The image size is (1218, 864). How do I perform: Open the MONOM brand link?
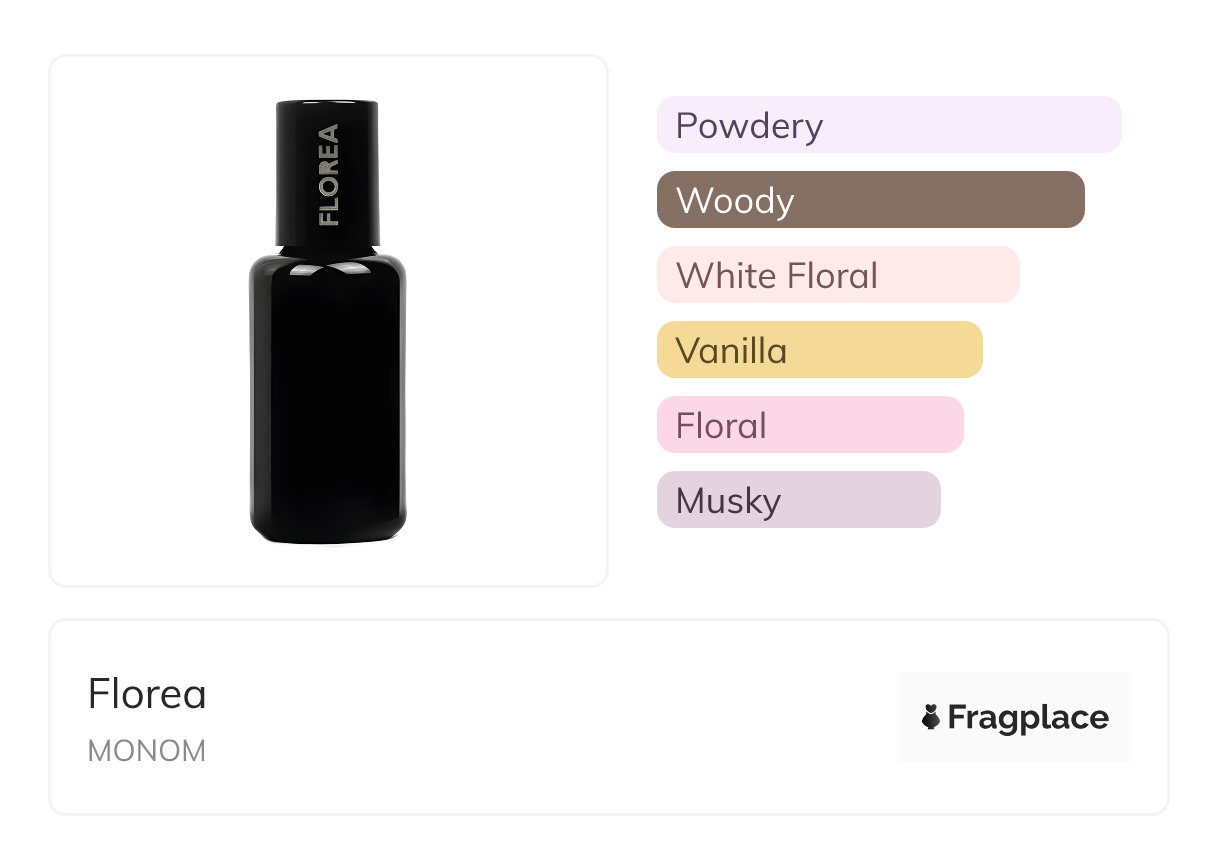147,751
